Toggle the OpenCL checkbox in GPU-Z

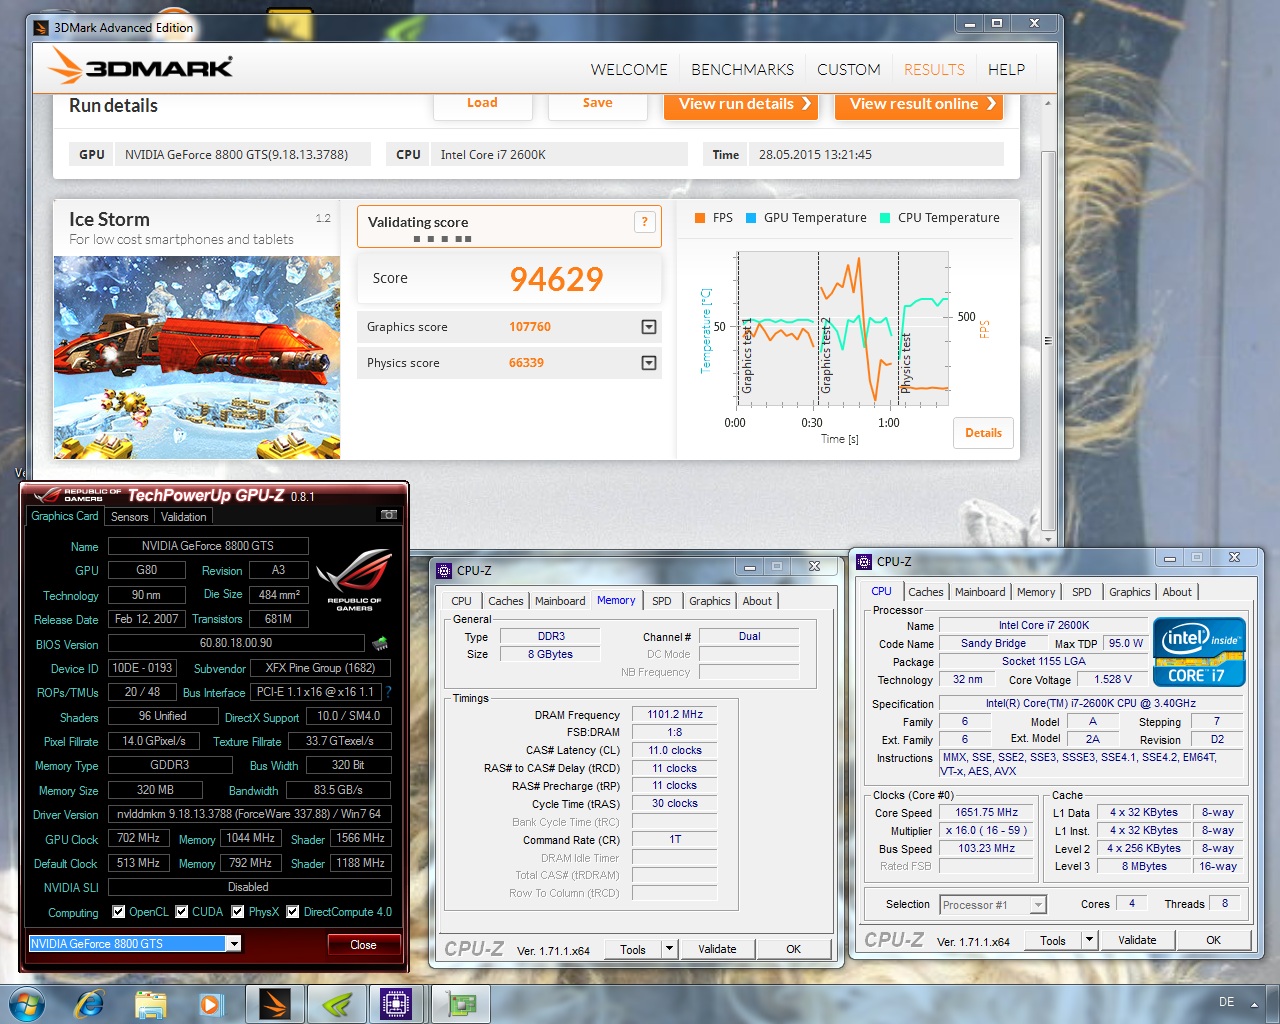[x=119, y=911]
